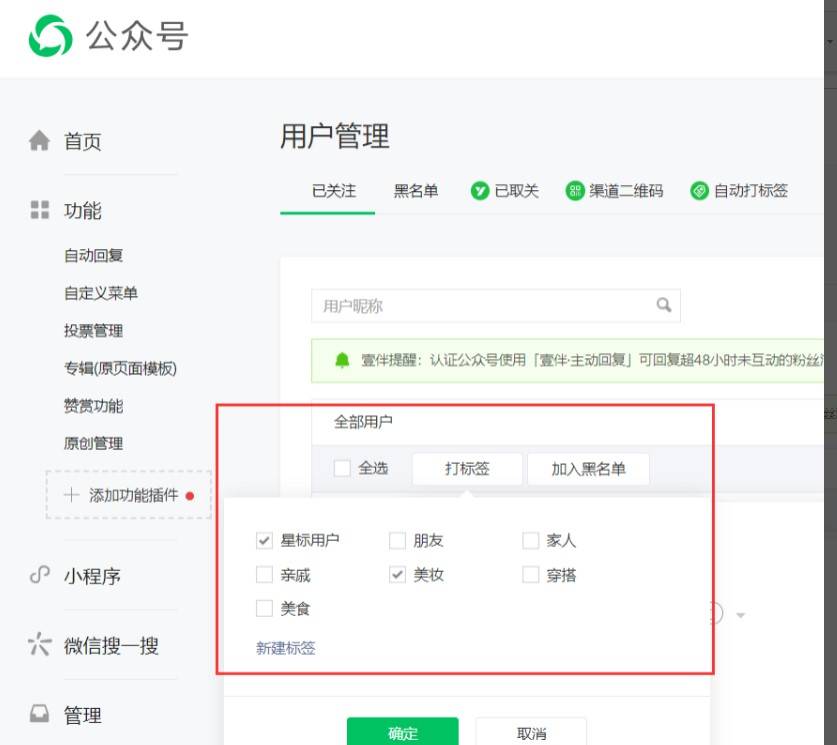
Task: Focus the 用户昵称 search field
Action: click(x=495, y=306)
